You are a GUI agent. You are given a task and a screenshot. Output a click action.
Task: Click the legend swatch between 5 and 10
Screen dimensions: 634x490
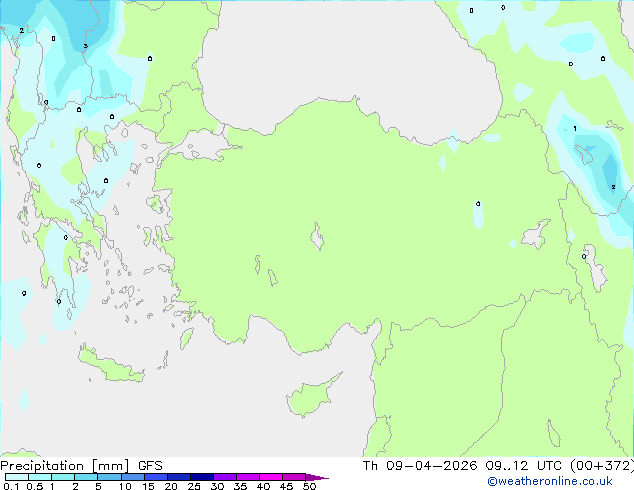tap(110, 477)
